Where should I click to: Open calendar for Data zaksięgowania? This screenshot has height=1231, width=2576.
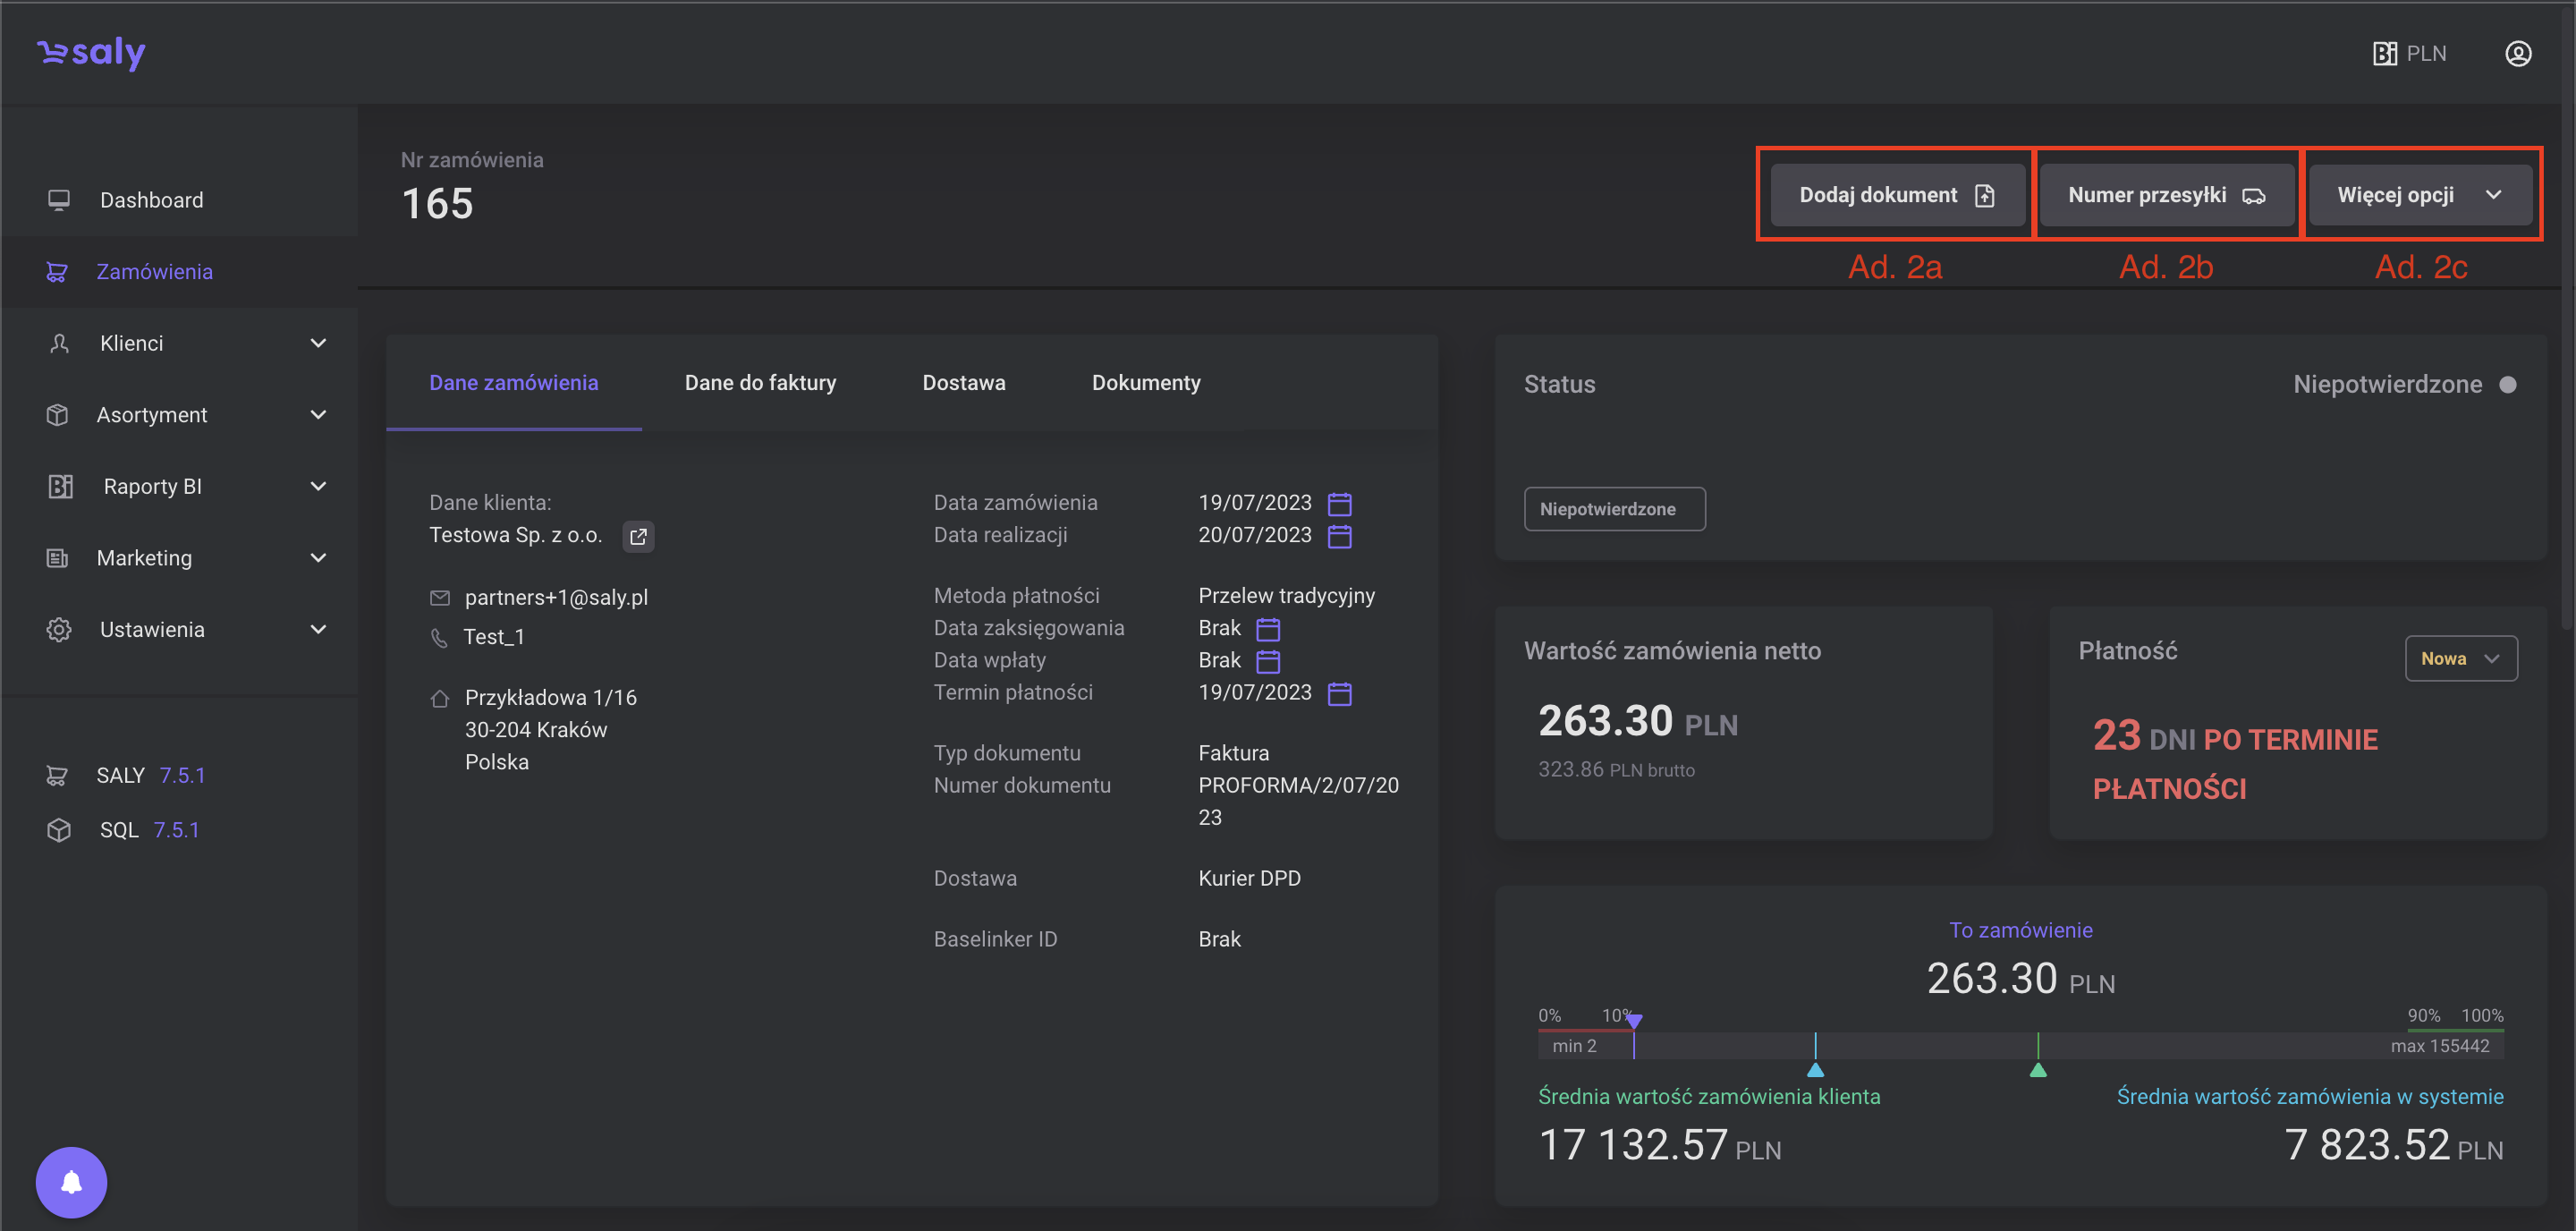[1267, 629]
